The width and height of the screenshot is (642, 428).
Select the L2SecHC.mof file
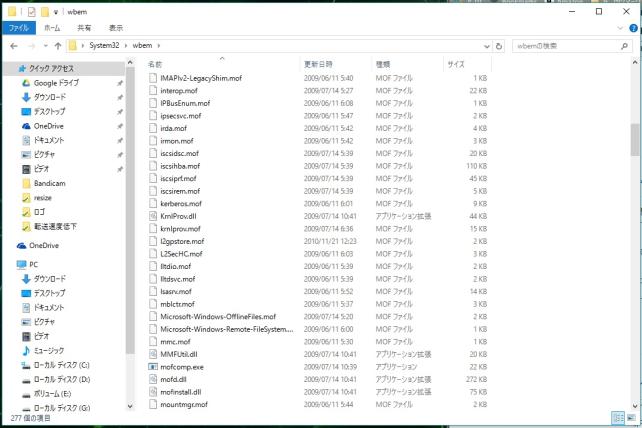pyautogui.click(x=181, y=254)
